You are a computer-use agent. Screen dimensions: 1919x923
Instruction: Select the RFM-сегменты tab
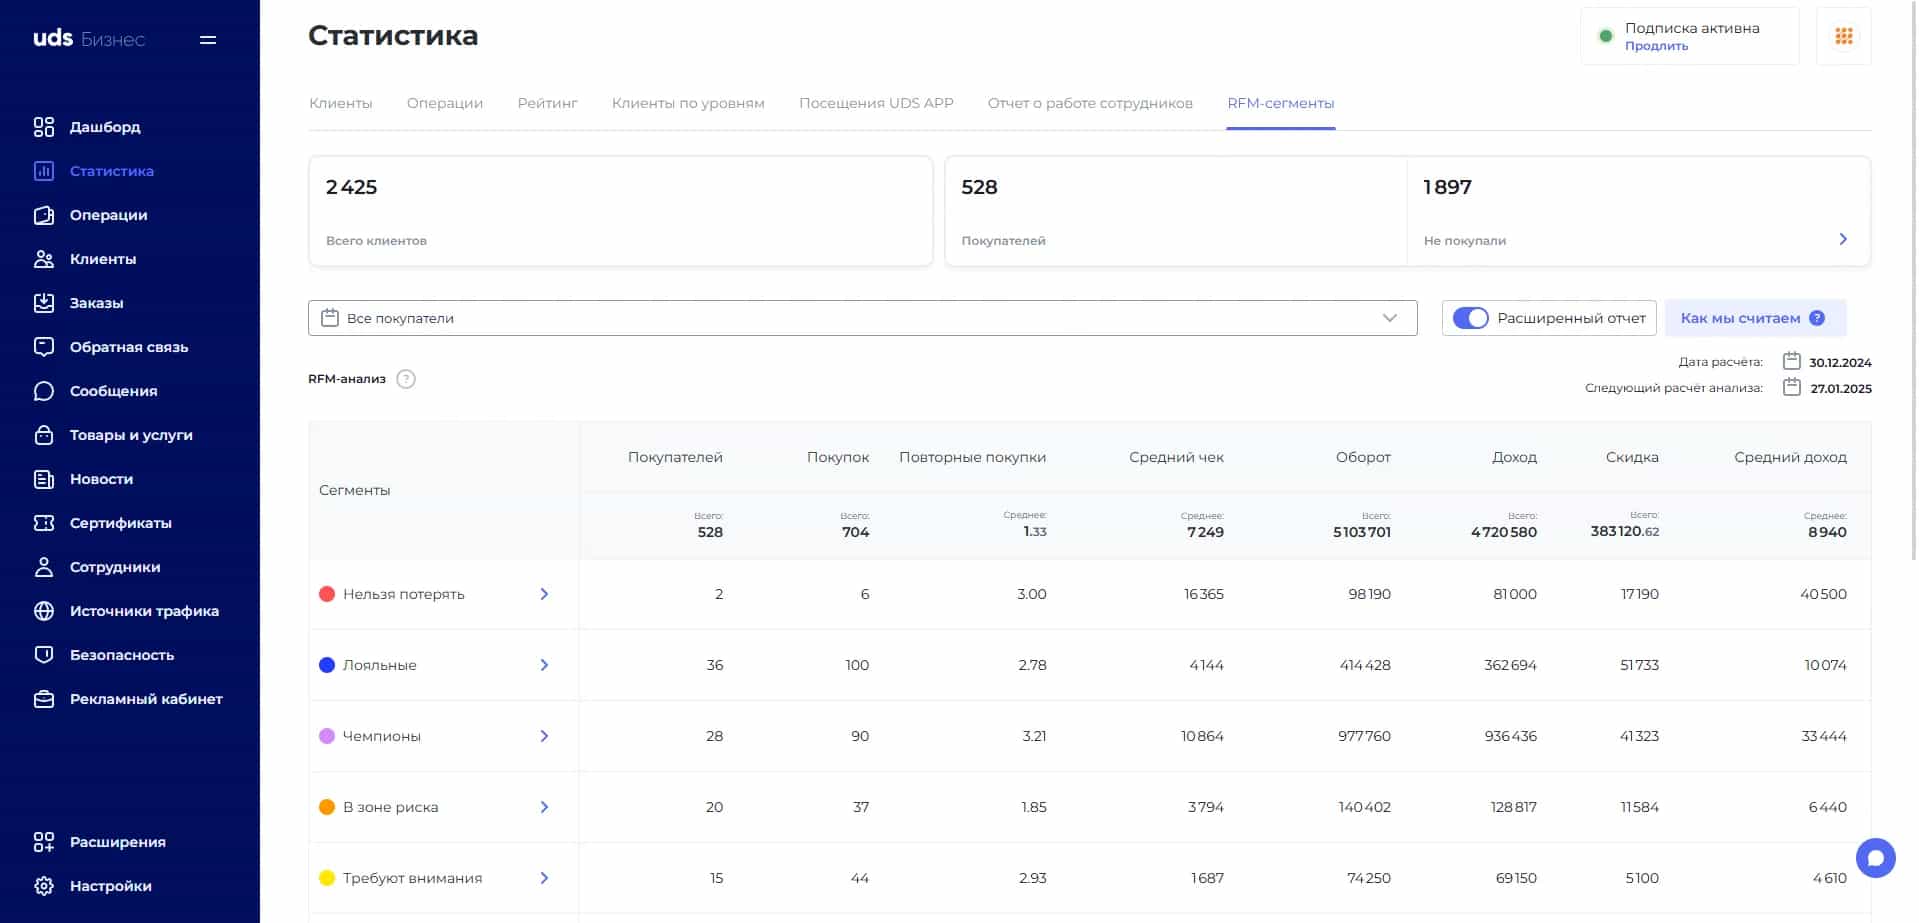1281,103
